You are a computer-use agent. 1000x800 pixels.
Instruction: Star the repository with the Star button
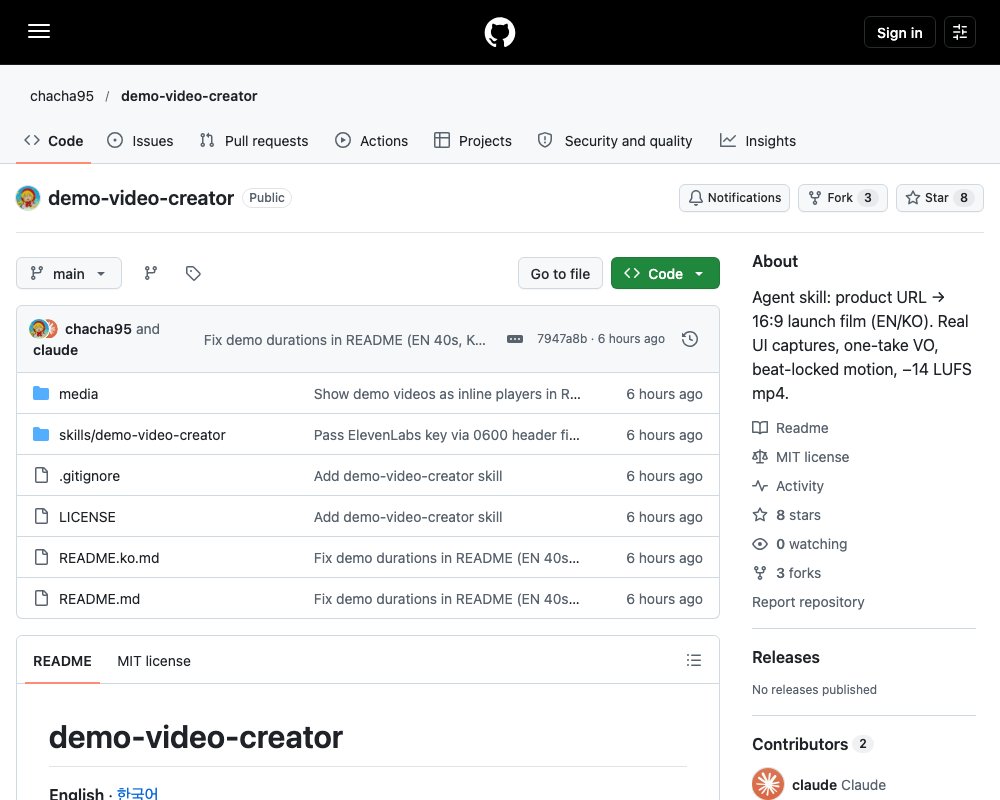point(939,198)
